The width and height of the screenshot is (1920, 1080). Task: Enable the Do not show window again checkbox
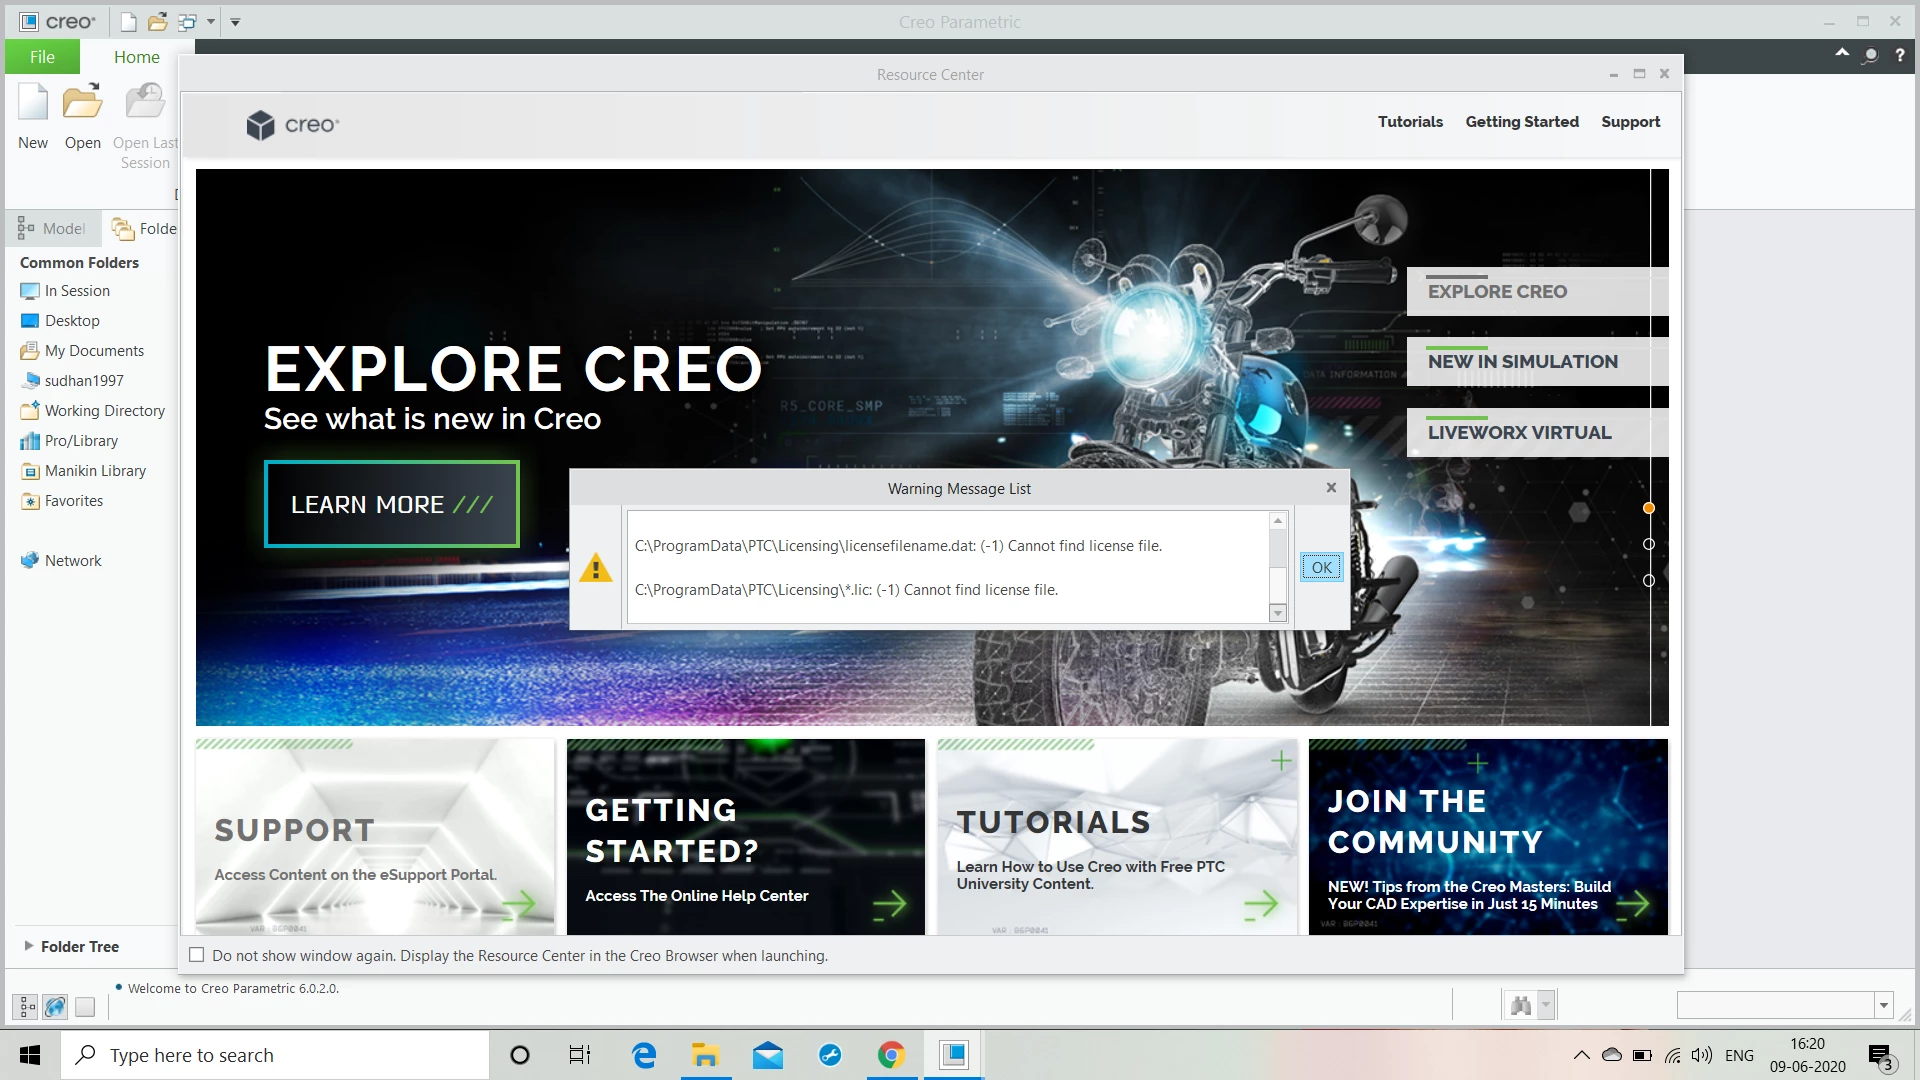coord(197,955)
